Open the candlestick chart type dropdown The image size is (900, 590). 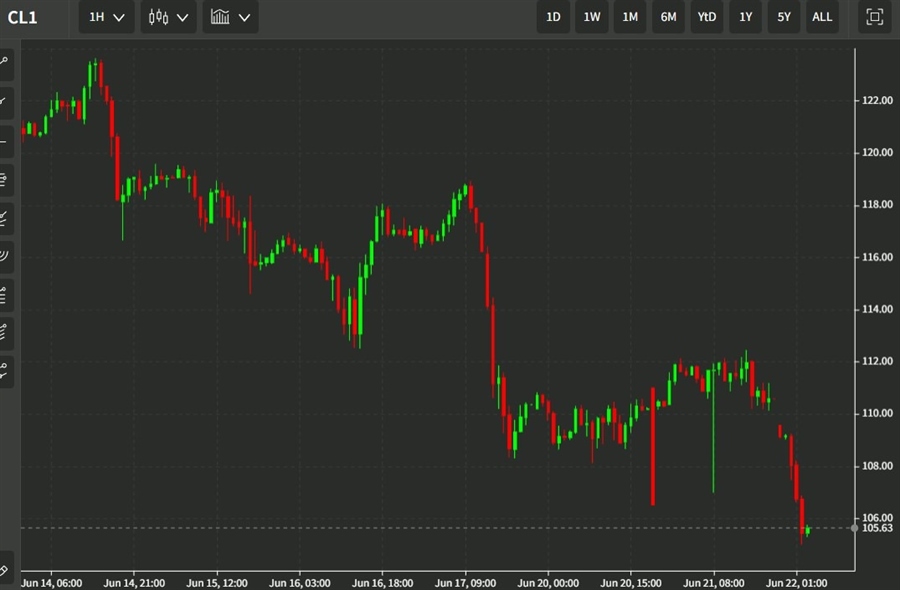click(168, 17)
